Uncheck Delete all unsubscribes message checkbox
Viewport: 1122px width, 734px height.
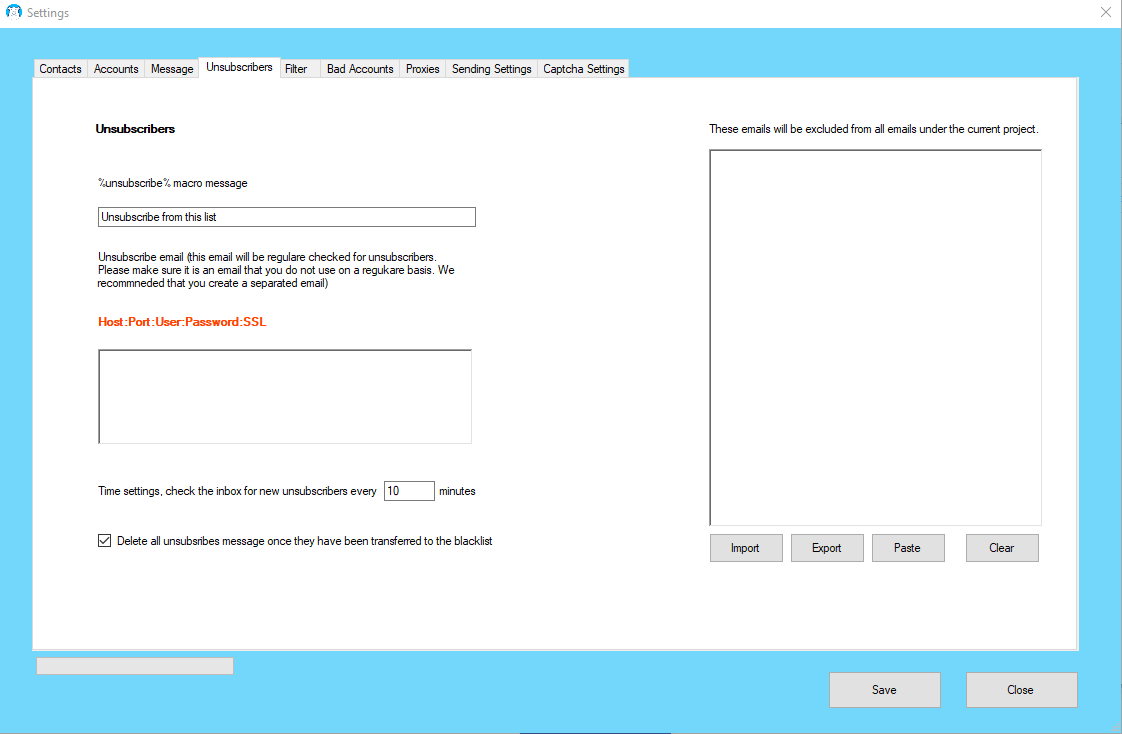(x=105, y=541)
